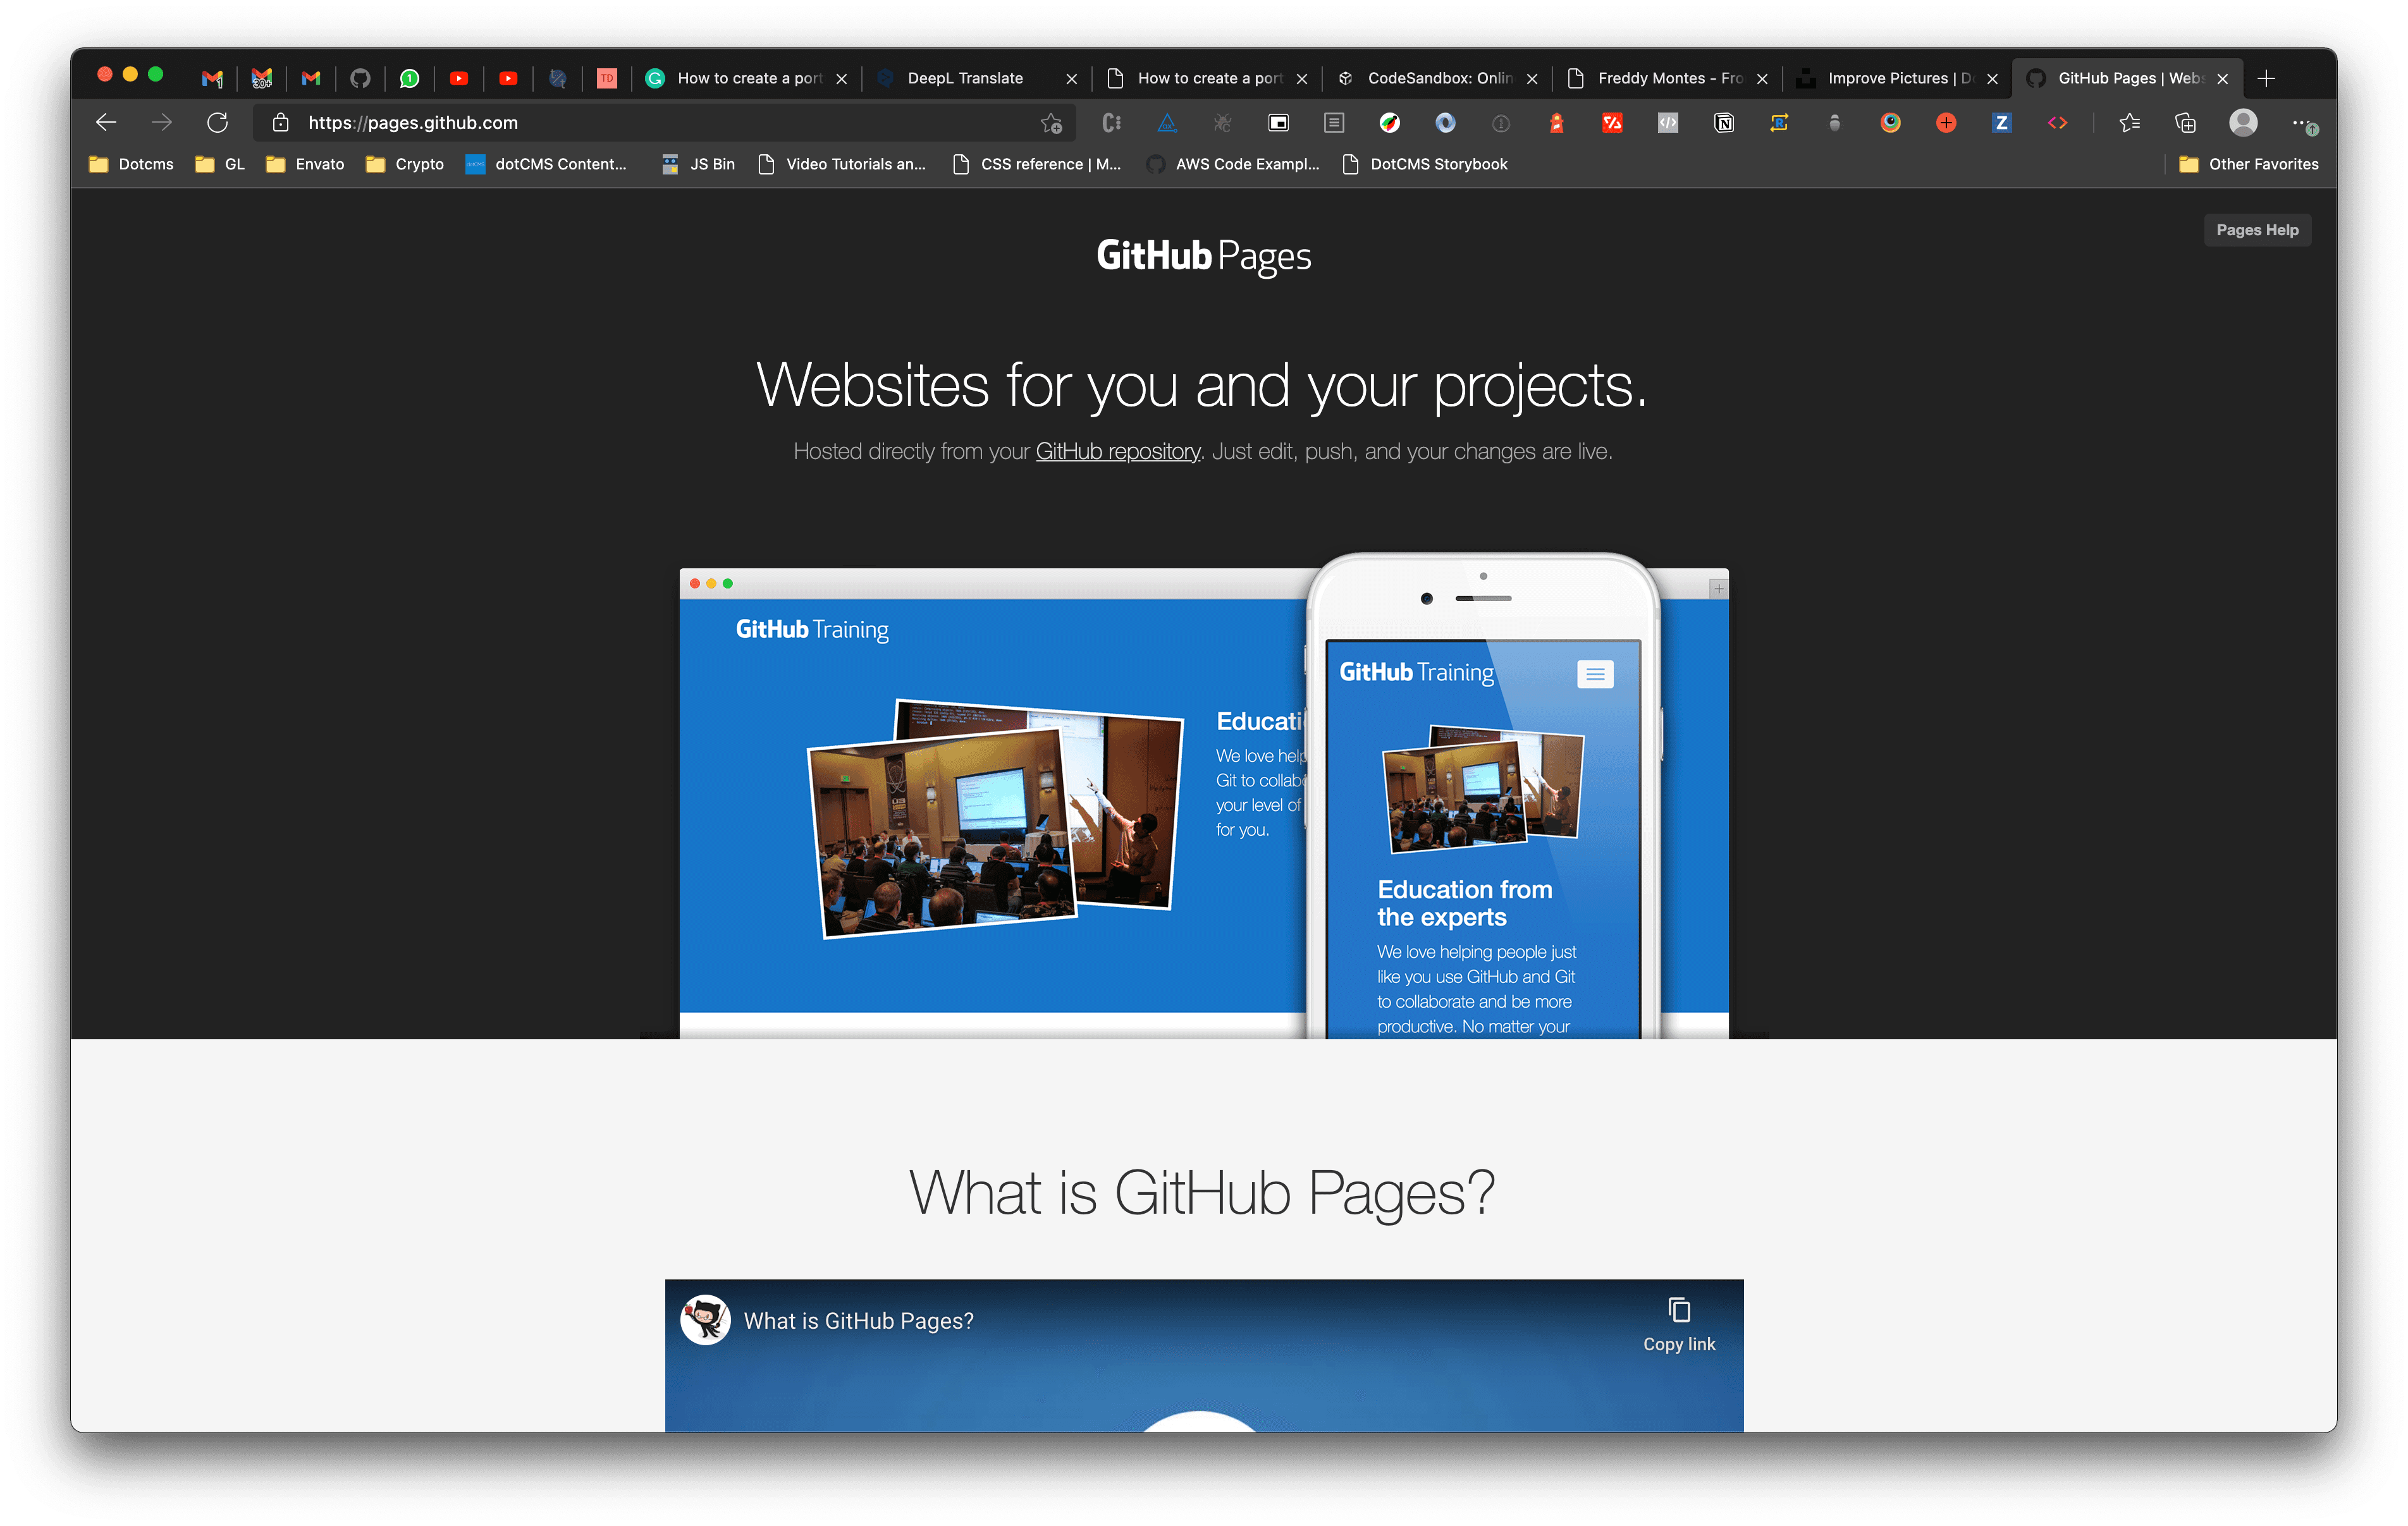Switch to the DeepL Translate tab
Image resolution: width=2408 pixels, height=1526 pixels.
point(964,78)
